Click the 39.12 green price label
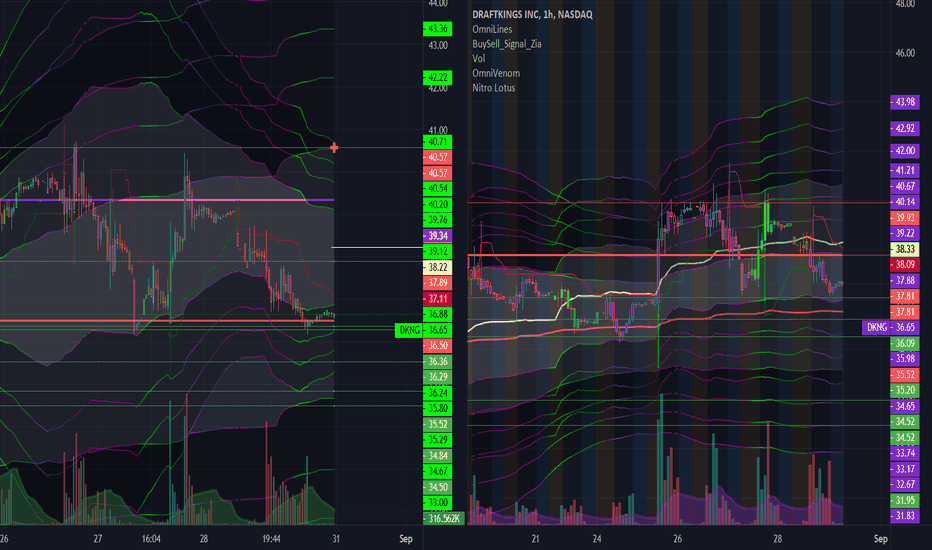 tap(437, 252)
